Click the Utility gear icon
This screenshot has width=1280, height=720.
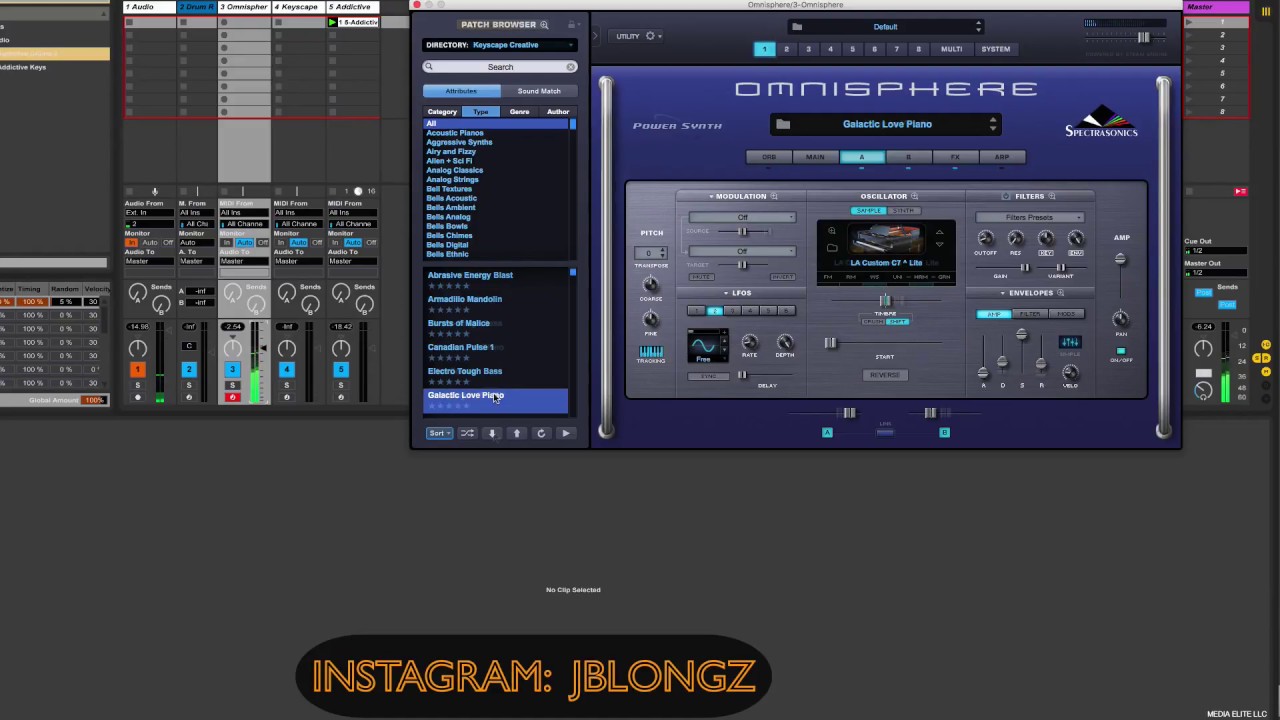tap(651, 36)
